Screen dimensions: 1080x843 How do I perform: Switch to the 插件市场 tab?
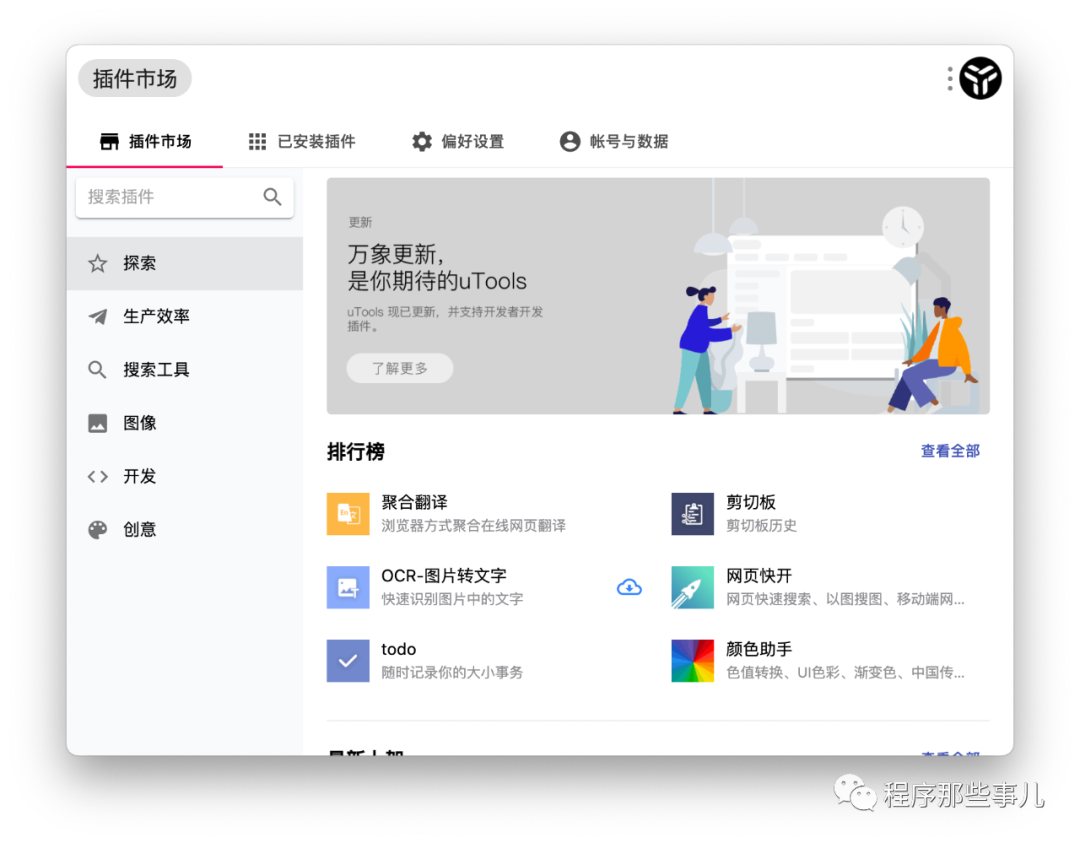point(145,143)
